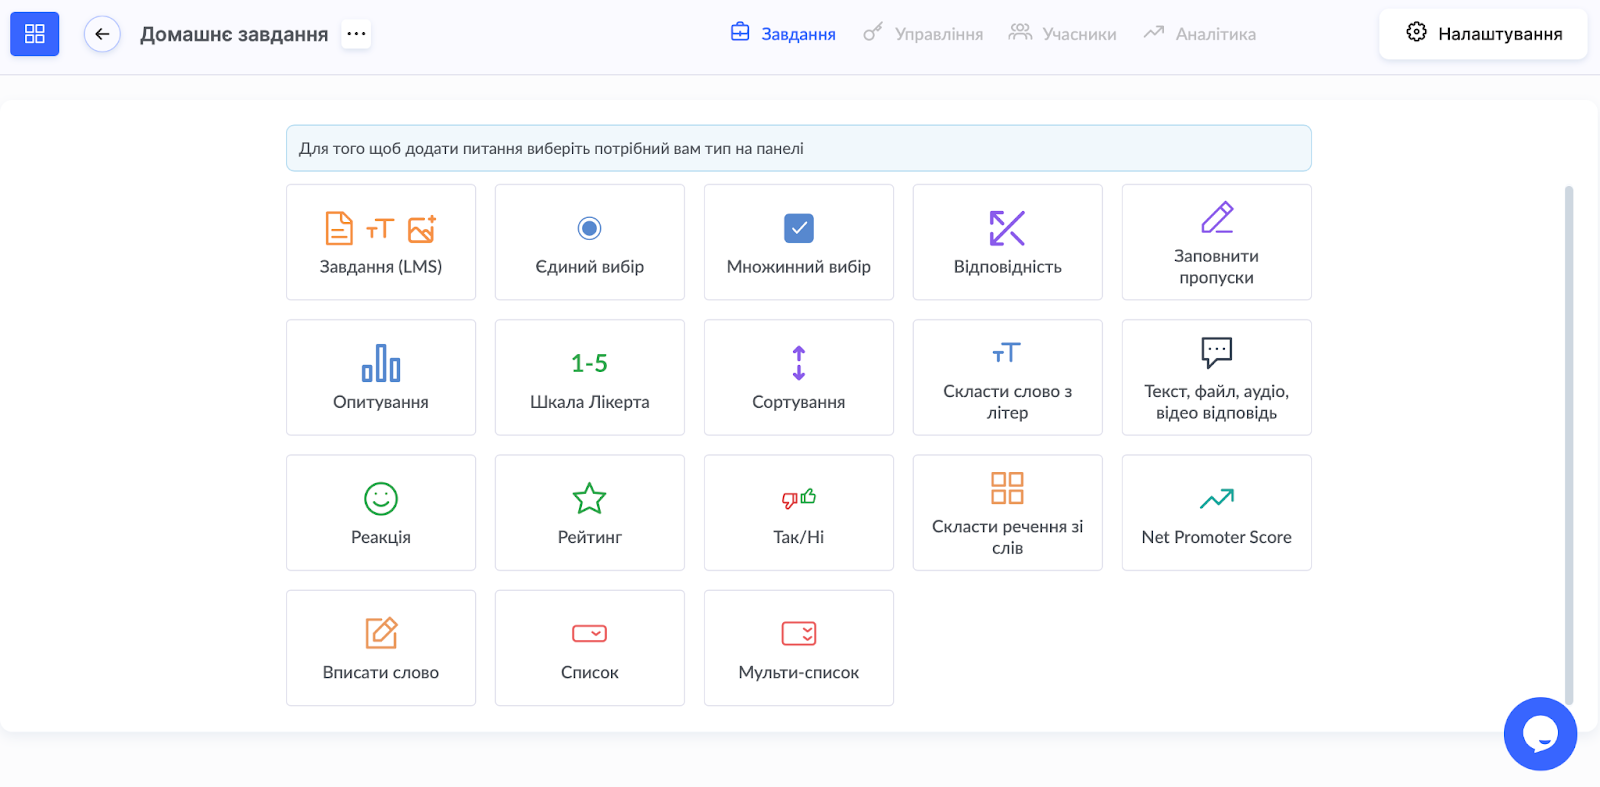Image resolution: width=1600 pixels, height=787 pixels.
Task: Choose the Заповнити пропуски pencil icon
Action: click(x=1217, y=218)
